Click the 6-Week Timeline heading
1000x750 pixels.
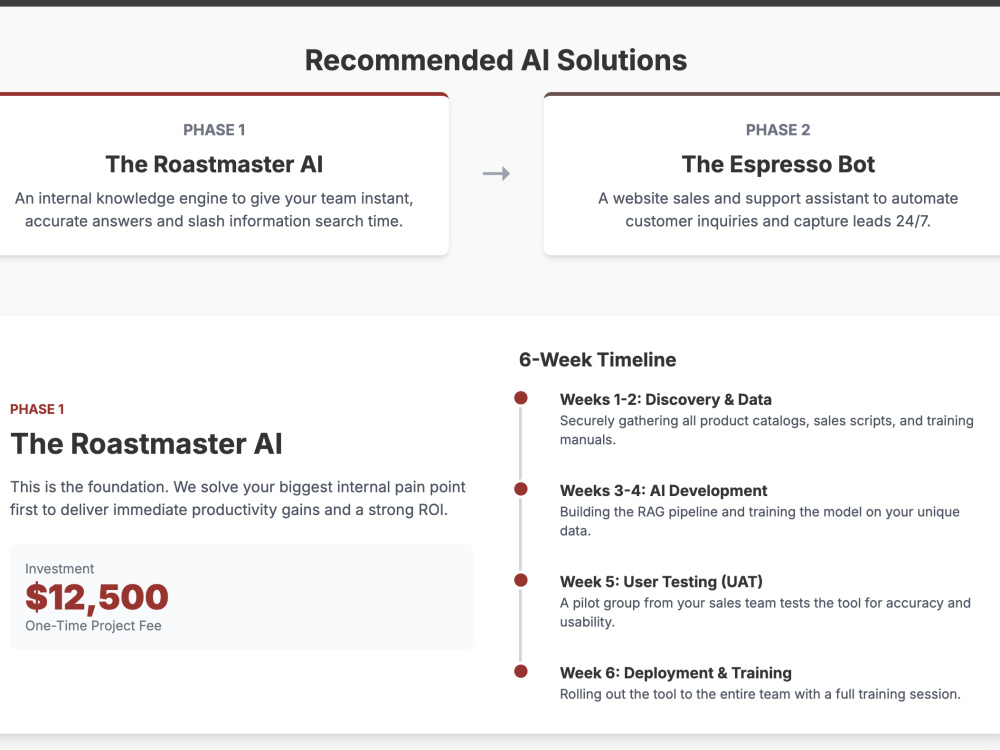coord(598,360)
